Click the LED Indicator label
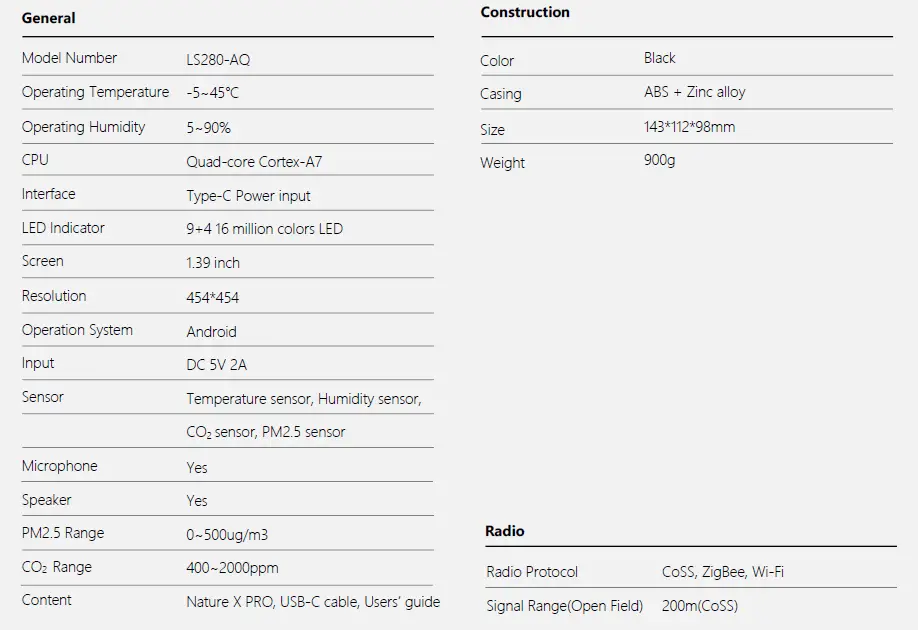 [x=63, y=228]
